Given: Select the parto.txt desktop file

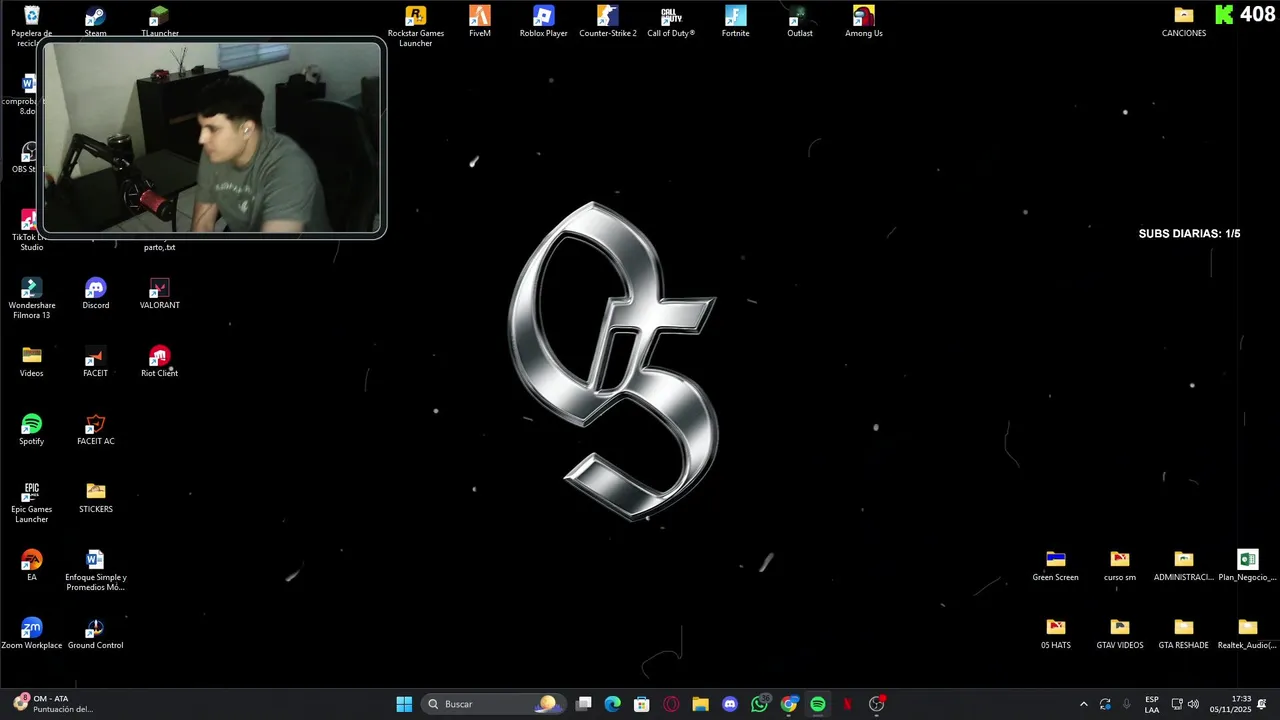Looking at the screenshot, I should coord(160,246).
